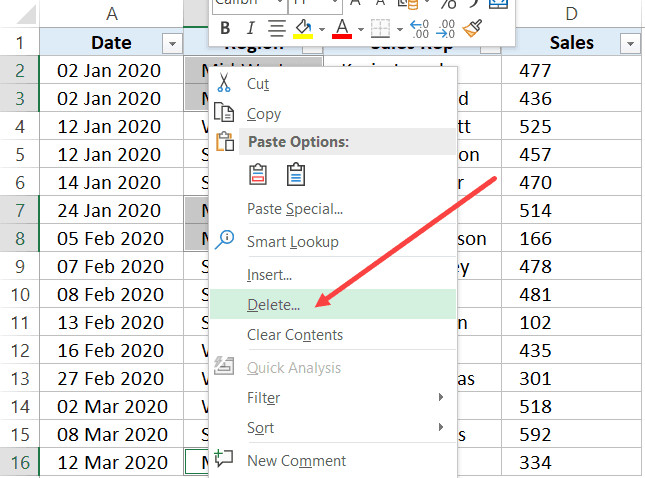Open the Sales column filter dropdown

click(630, 43)
